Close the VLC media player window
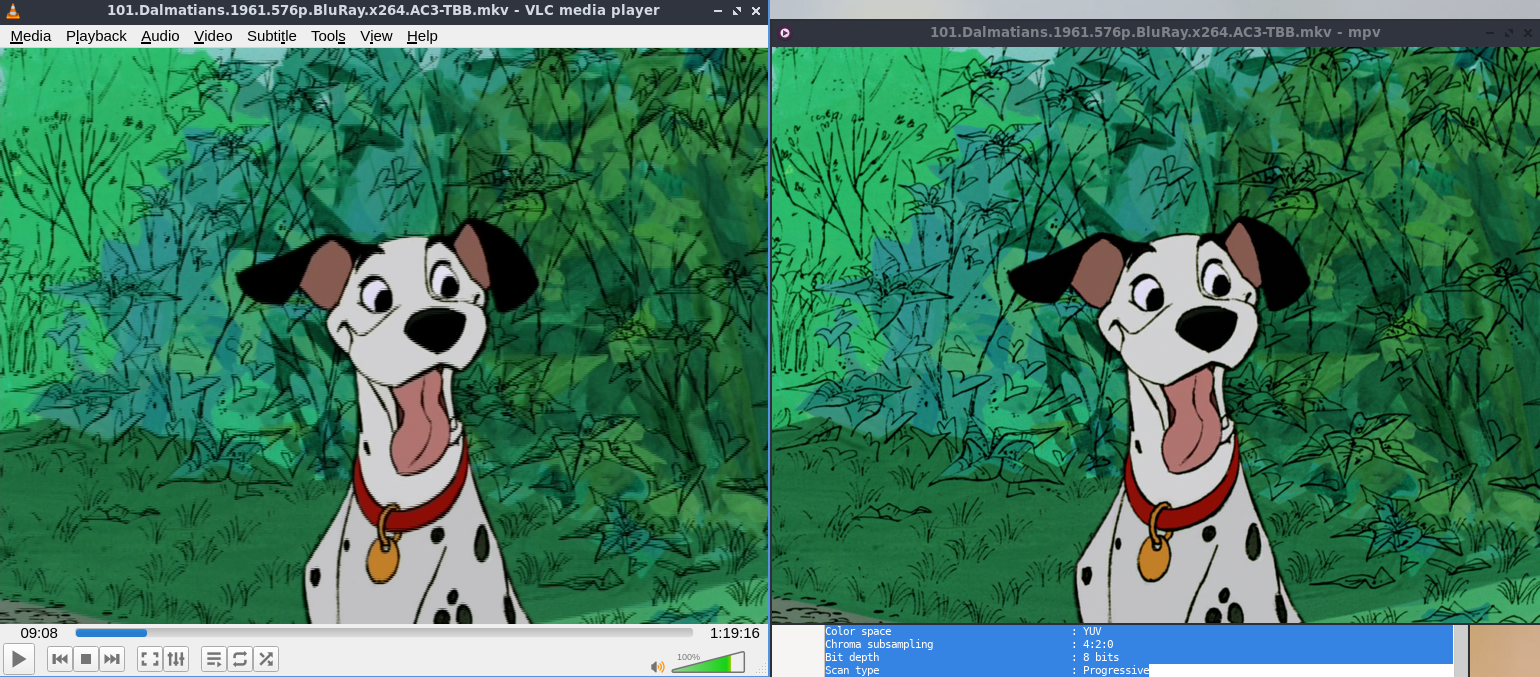 (x=756, y=11)
